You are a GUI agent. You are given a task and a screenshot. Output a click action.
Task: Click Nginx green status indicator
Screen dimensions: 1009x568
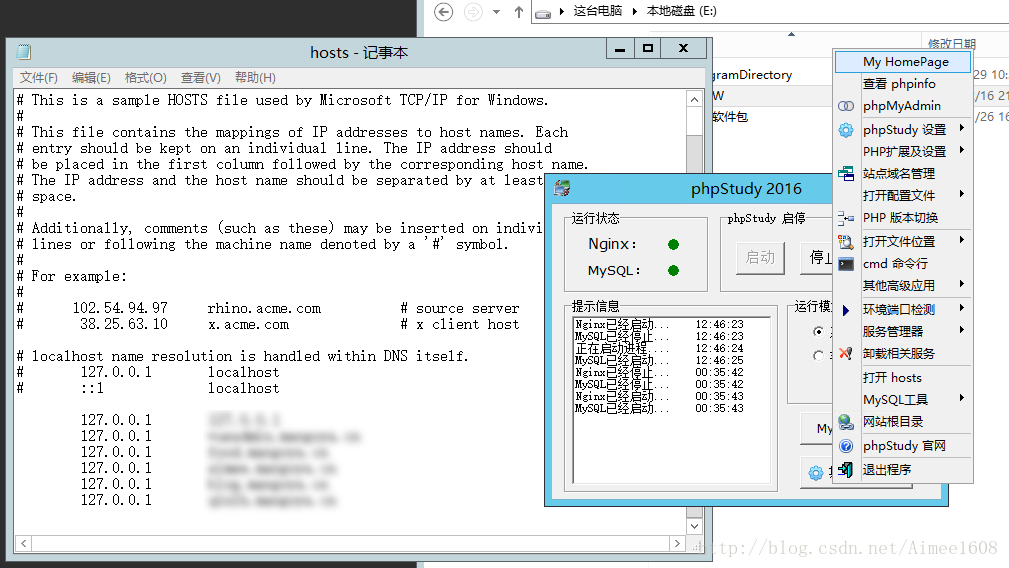point(673,244)
